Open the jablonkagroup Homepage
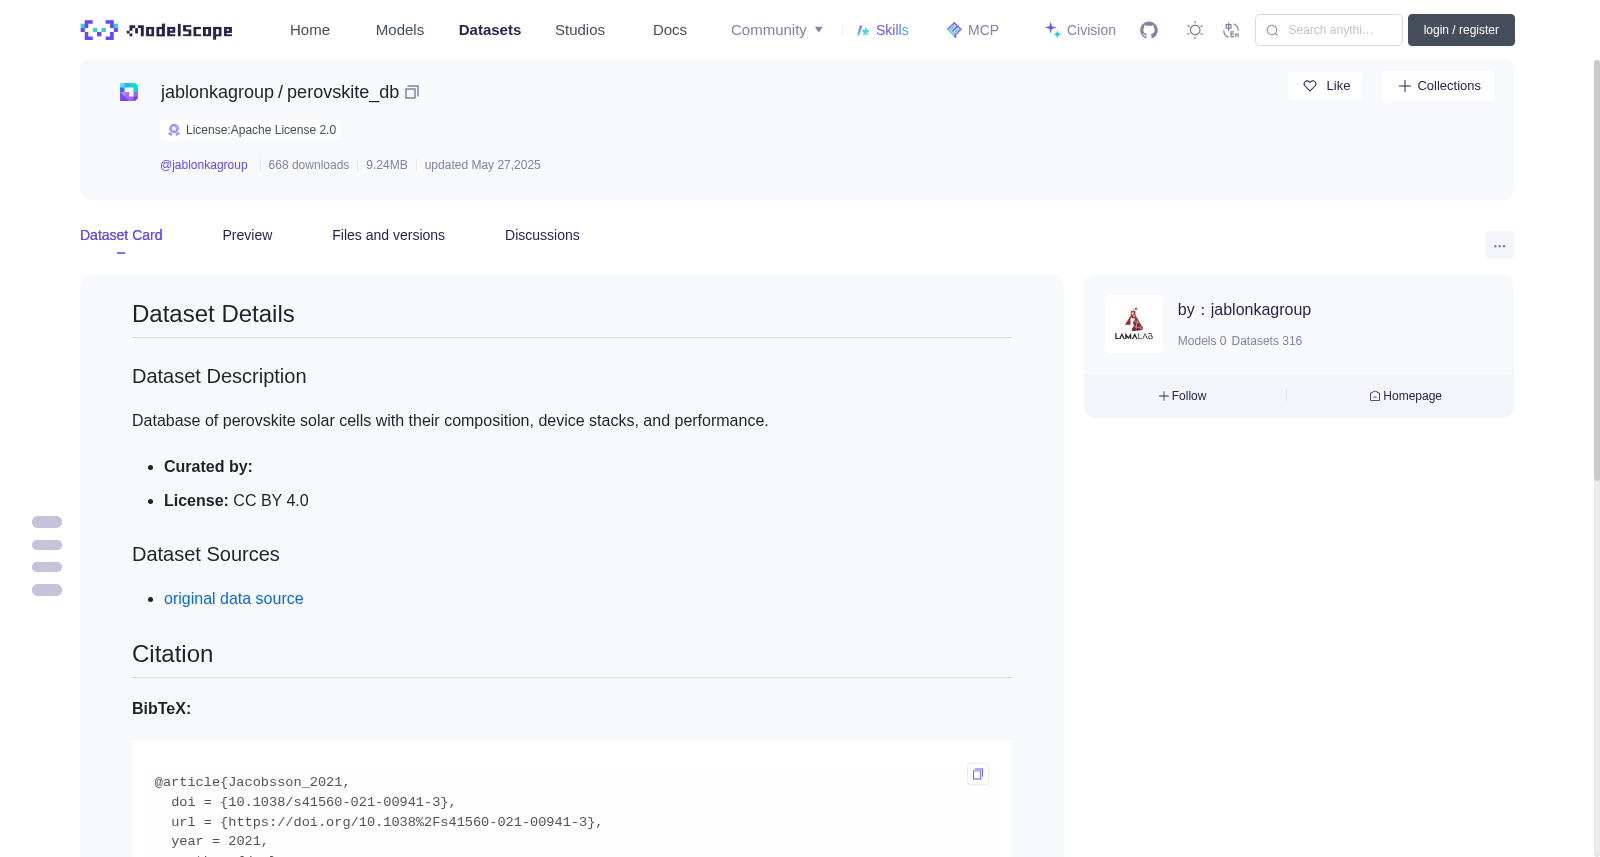Screen dimensions: 1600x857 pyautogui.click(x=1405, y=396)
